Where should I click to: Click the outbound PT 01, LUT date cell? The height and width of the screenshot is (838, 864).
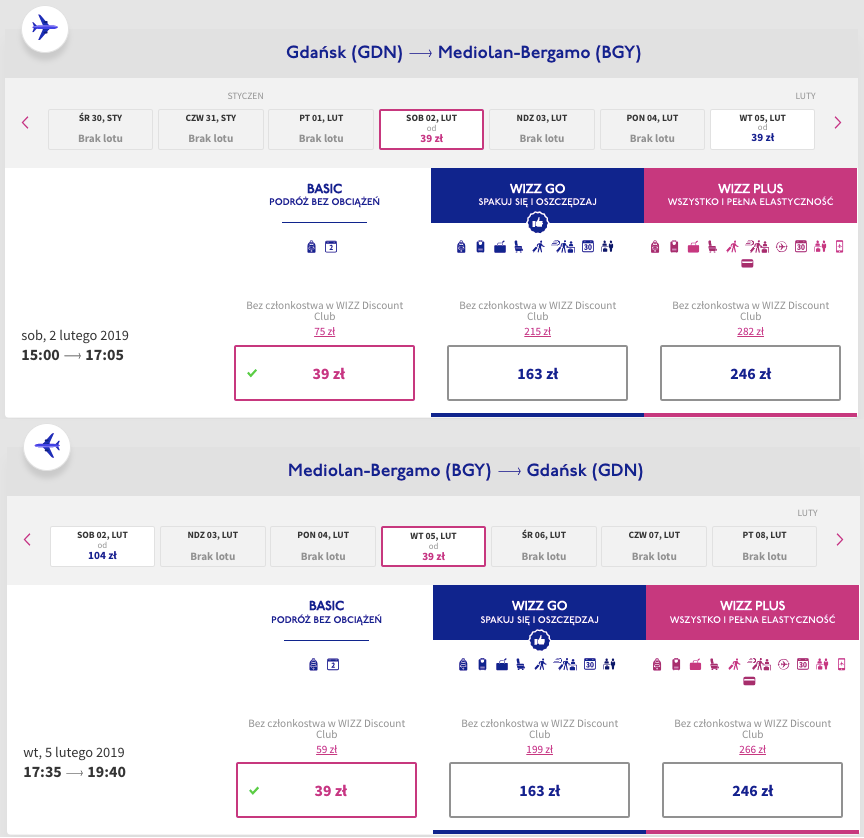click(321, 128)
